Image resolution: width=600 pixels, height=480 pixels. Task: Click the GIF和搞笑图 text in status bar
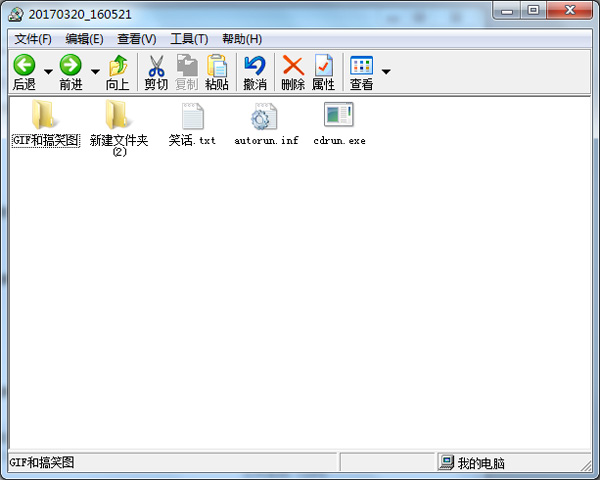[x=42, y=462]
